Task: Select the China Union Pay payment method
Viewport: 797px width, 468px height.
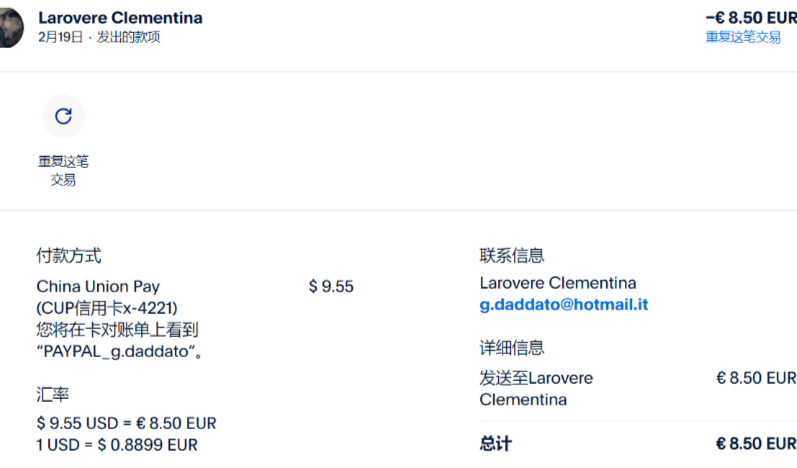Action: [x=98, y=287]
